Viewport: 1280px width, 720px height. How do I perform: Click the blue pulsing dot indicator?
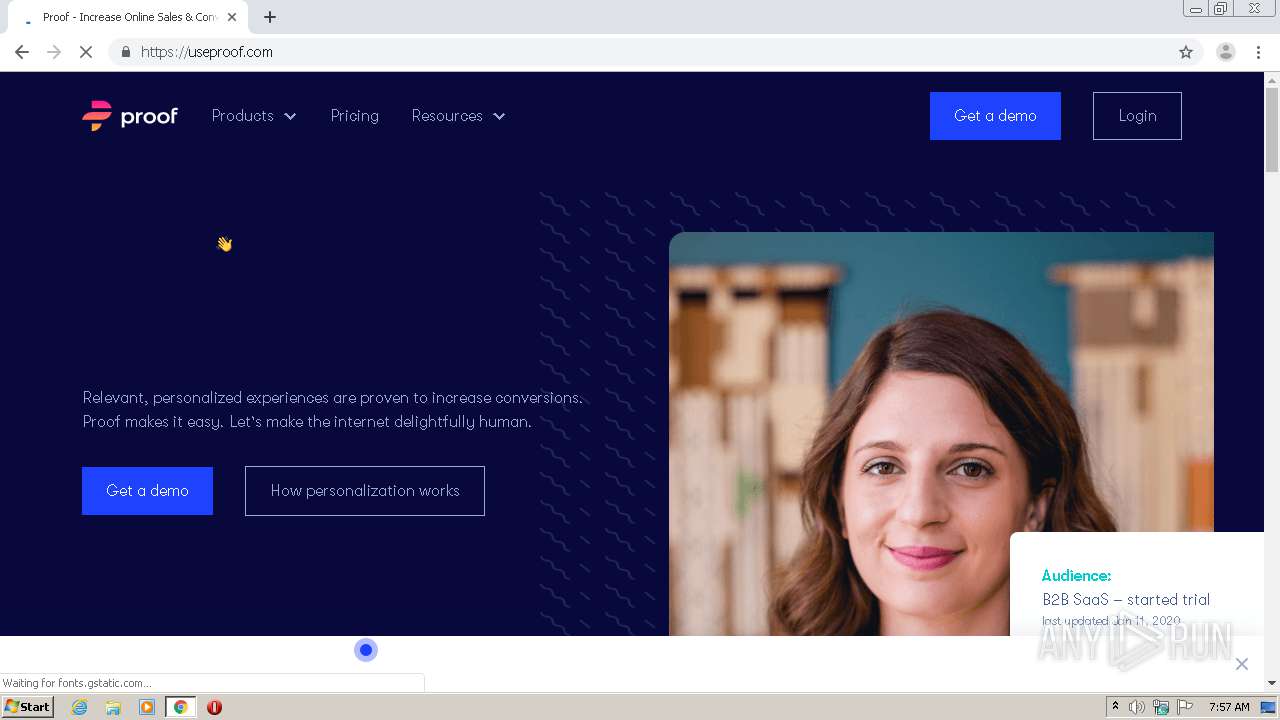[366, 650]
